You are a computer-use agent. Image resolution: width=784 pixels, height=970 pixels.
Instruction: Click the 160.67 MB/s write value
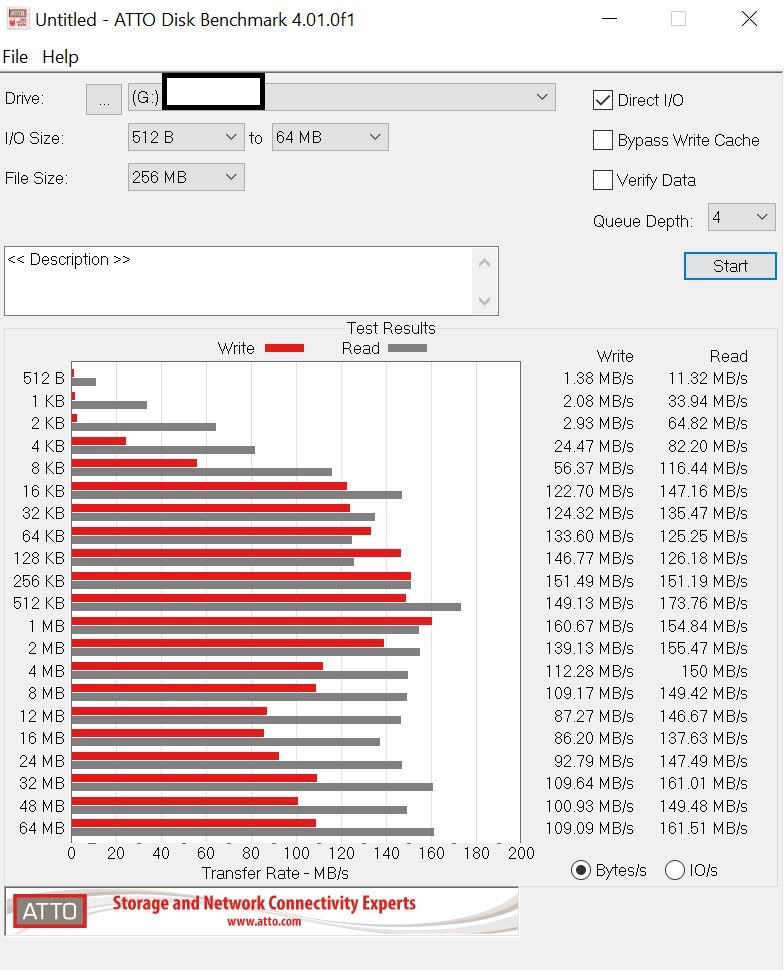[x=589, y=626]
